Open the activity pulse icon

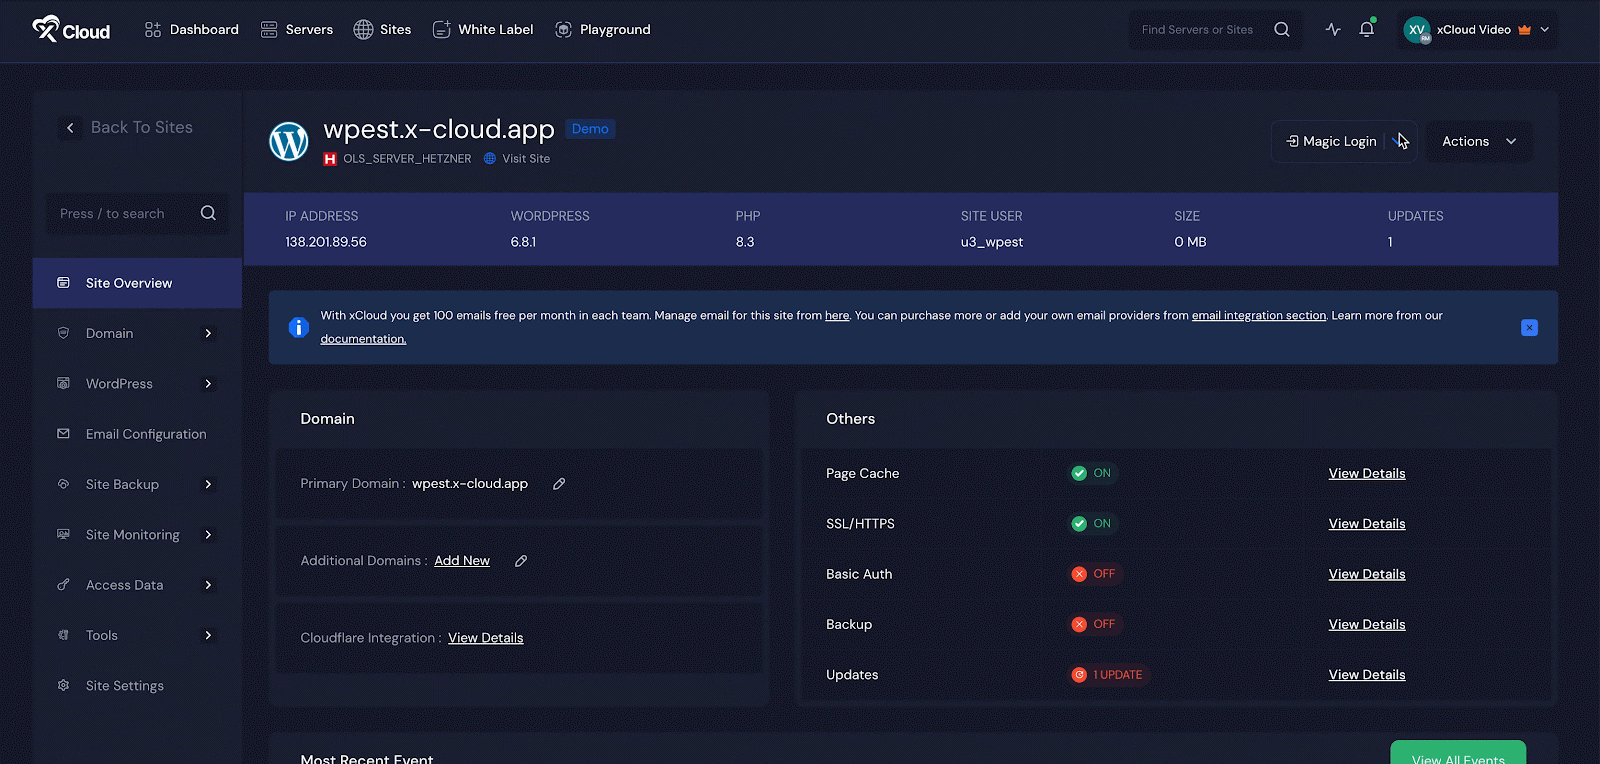[x=1333, y=29]
